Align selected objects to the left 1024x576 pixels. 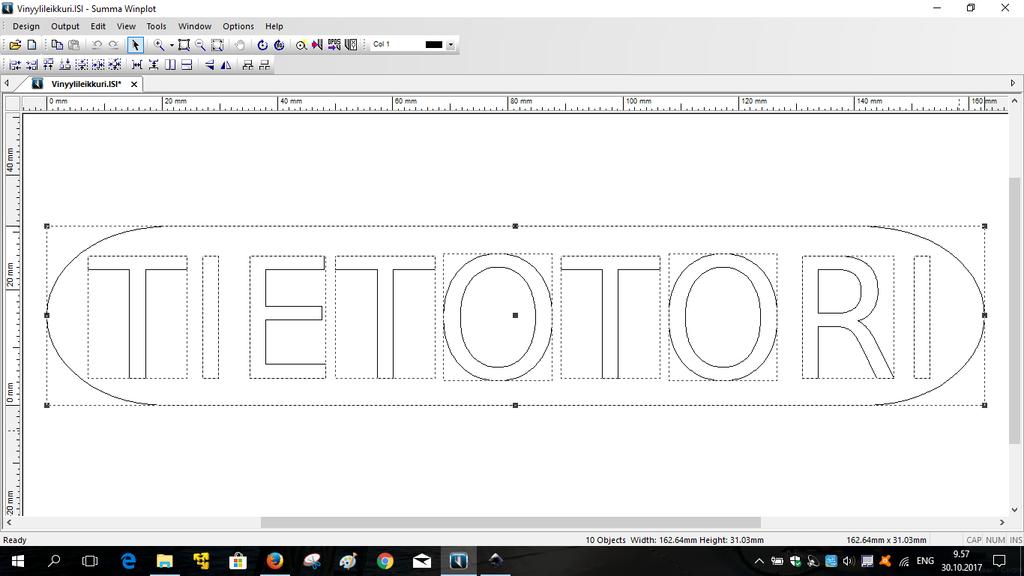[15, 65]
